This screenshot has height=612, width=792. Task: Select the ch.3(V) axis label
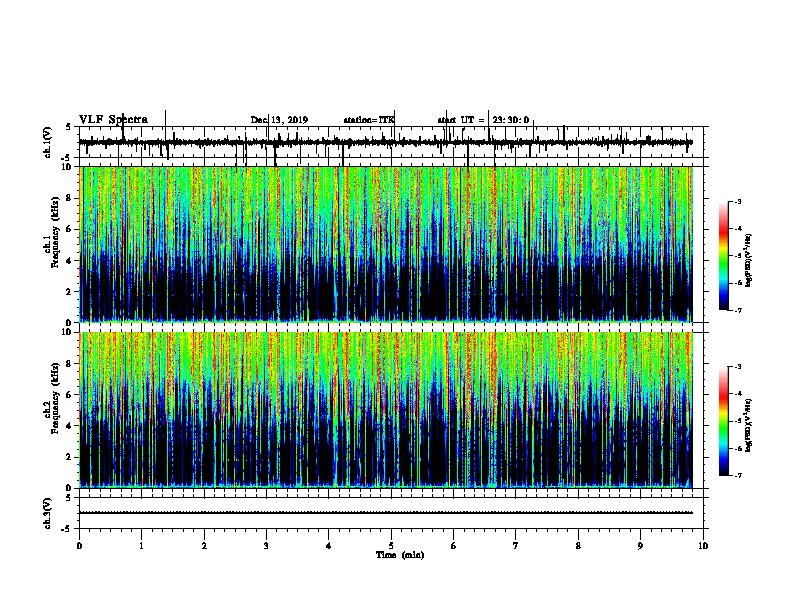pos(48,513)
